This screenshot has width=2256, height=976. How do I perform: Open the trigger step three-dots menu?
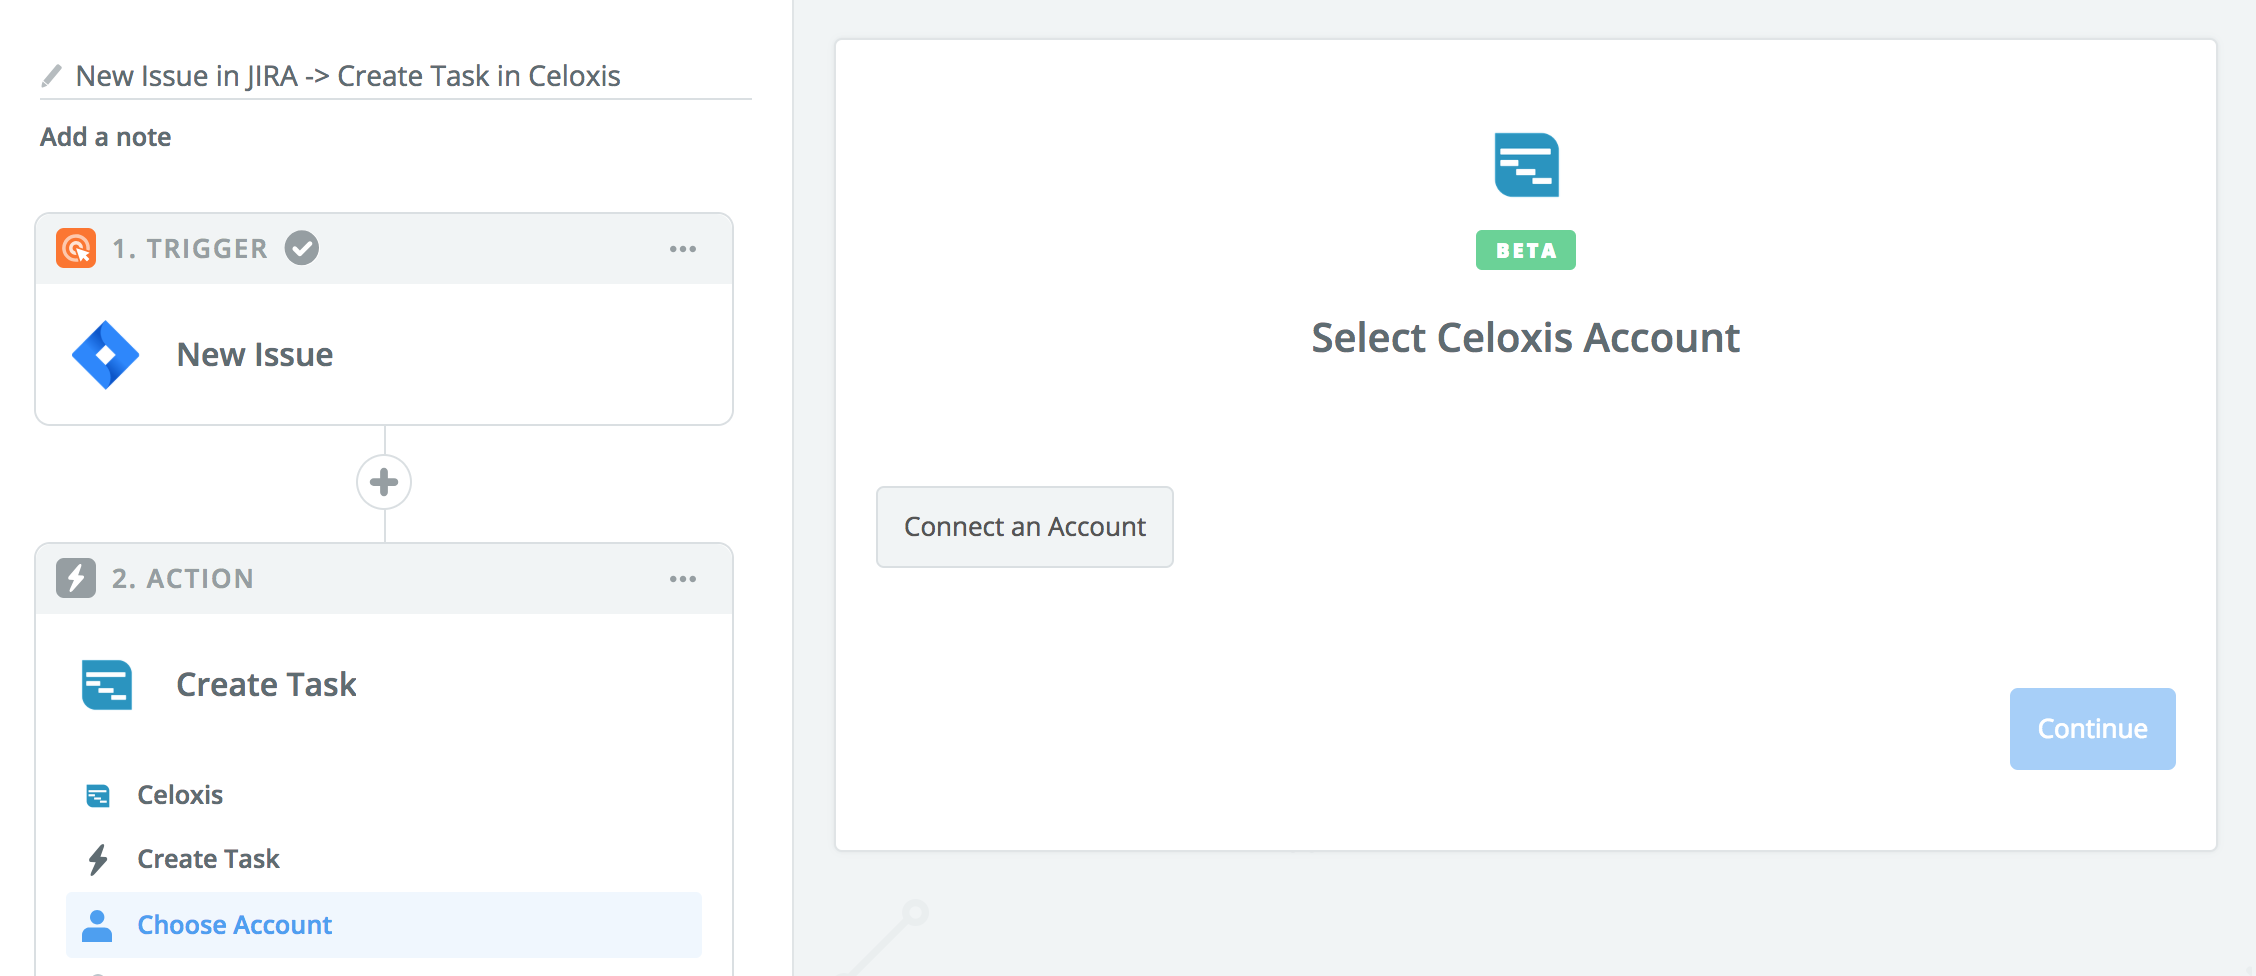[683, 249]
